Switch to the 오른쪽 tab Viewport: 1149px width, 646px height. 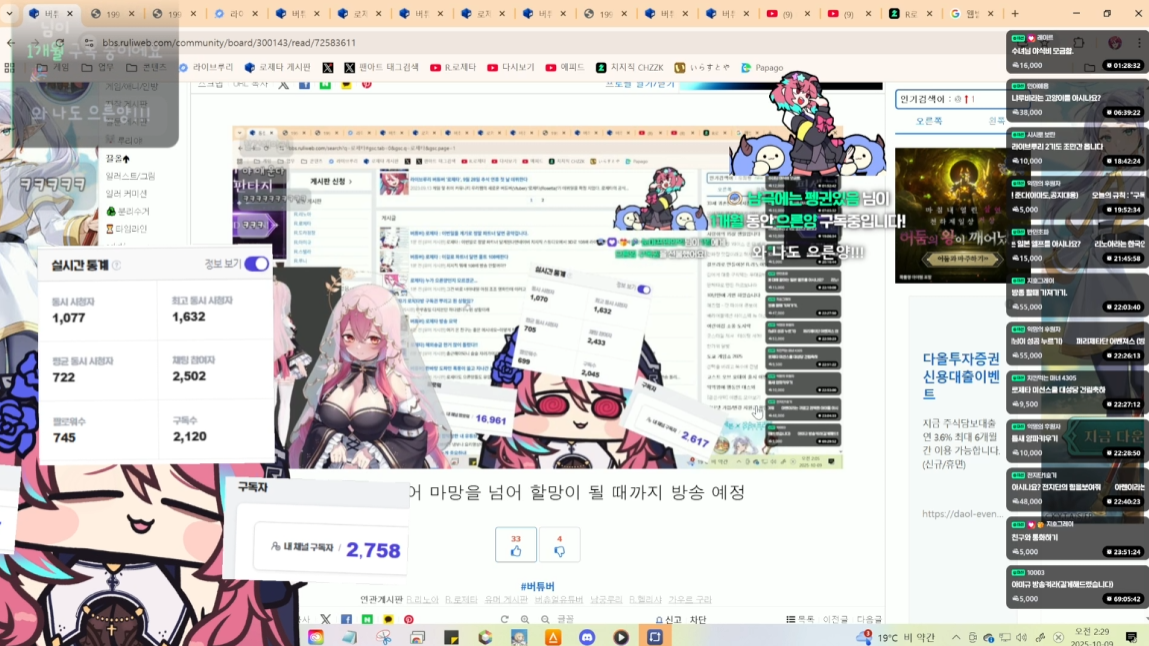[x=929, y=121]
